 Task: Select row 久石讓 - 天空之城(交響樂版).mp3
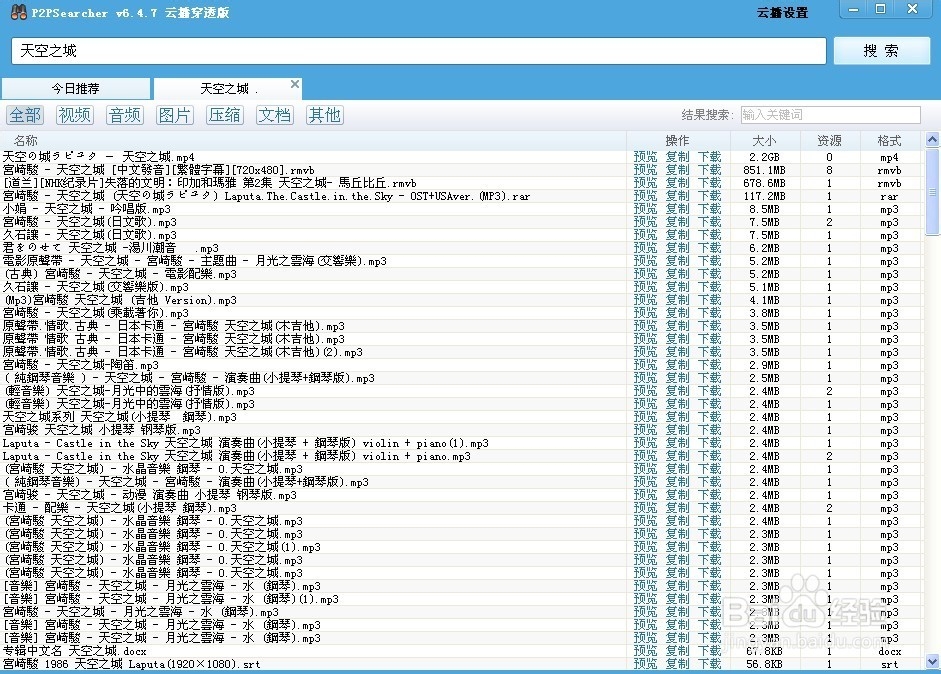point(462,287)
